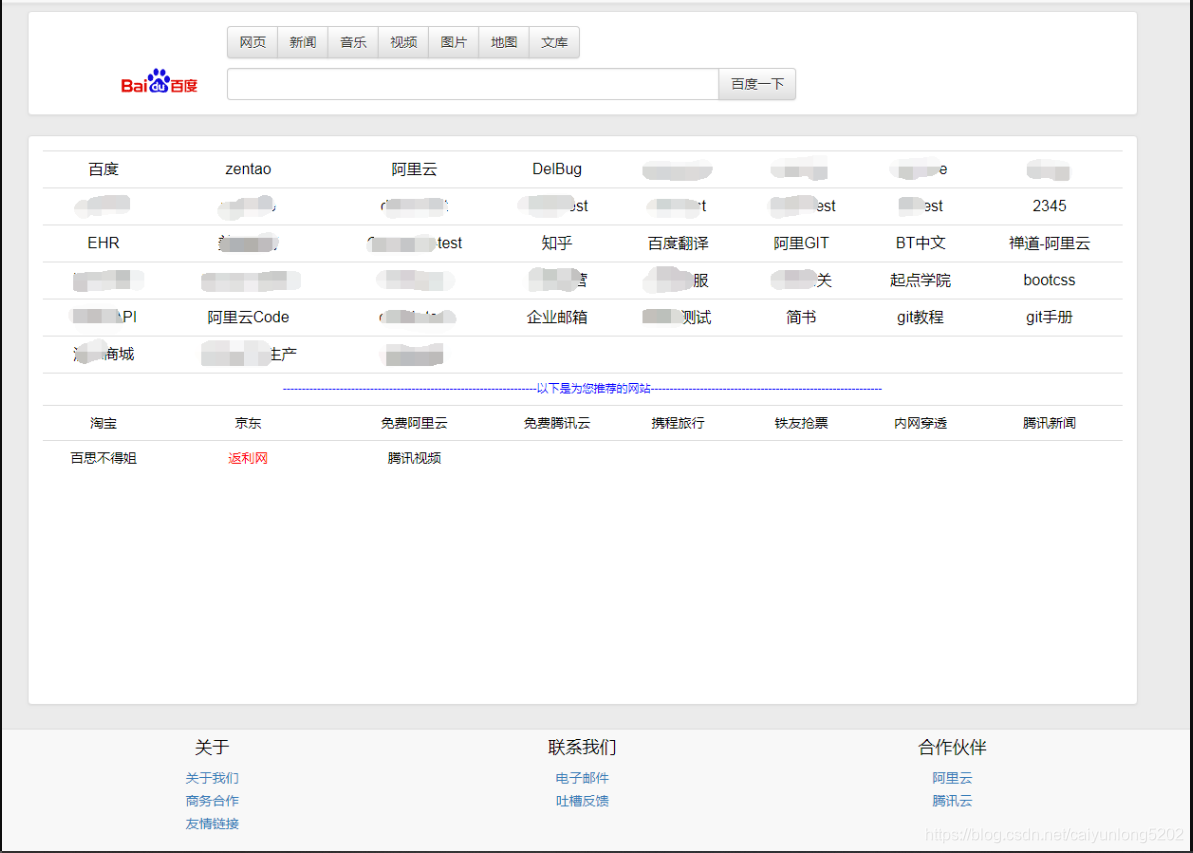Click the 电子邮件 contact link

[x=582, y=778]
